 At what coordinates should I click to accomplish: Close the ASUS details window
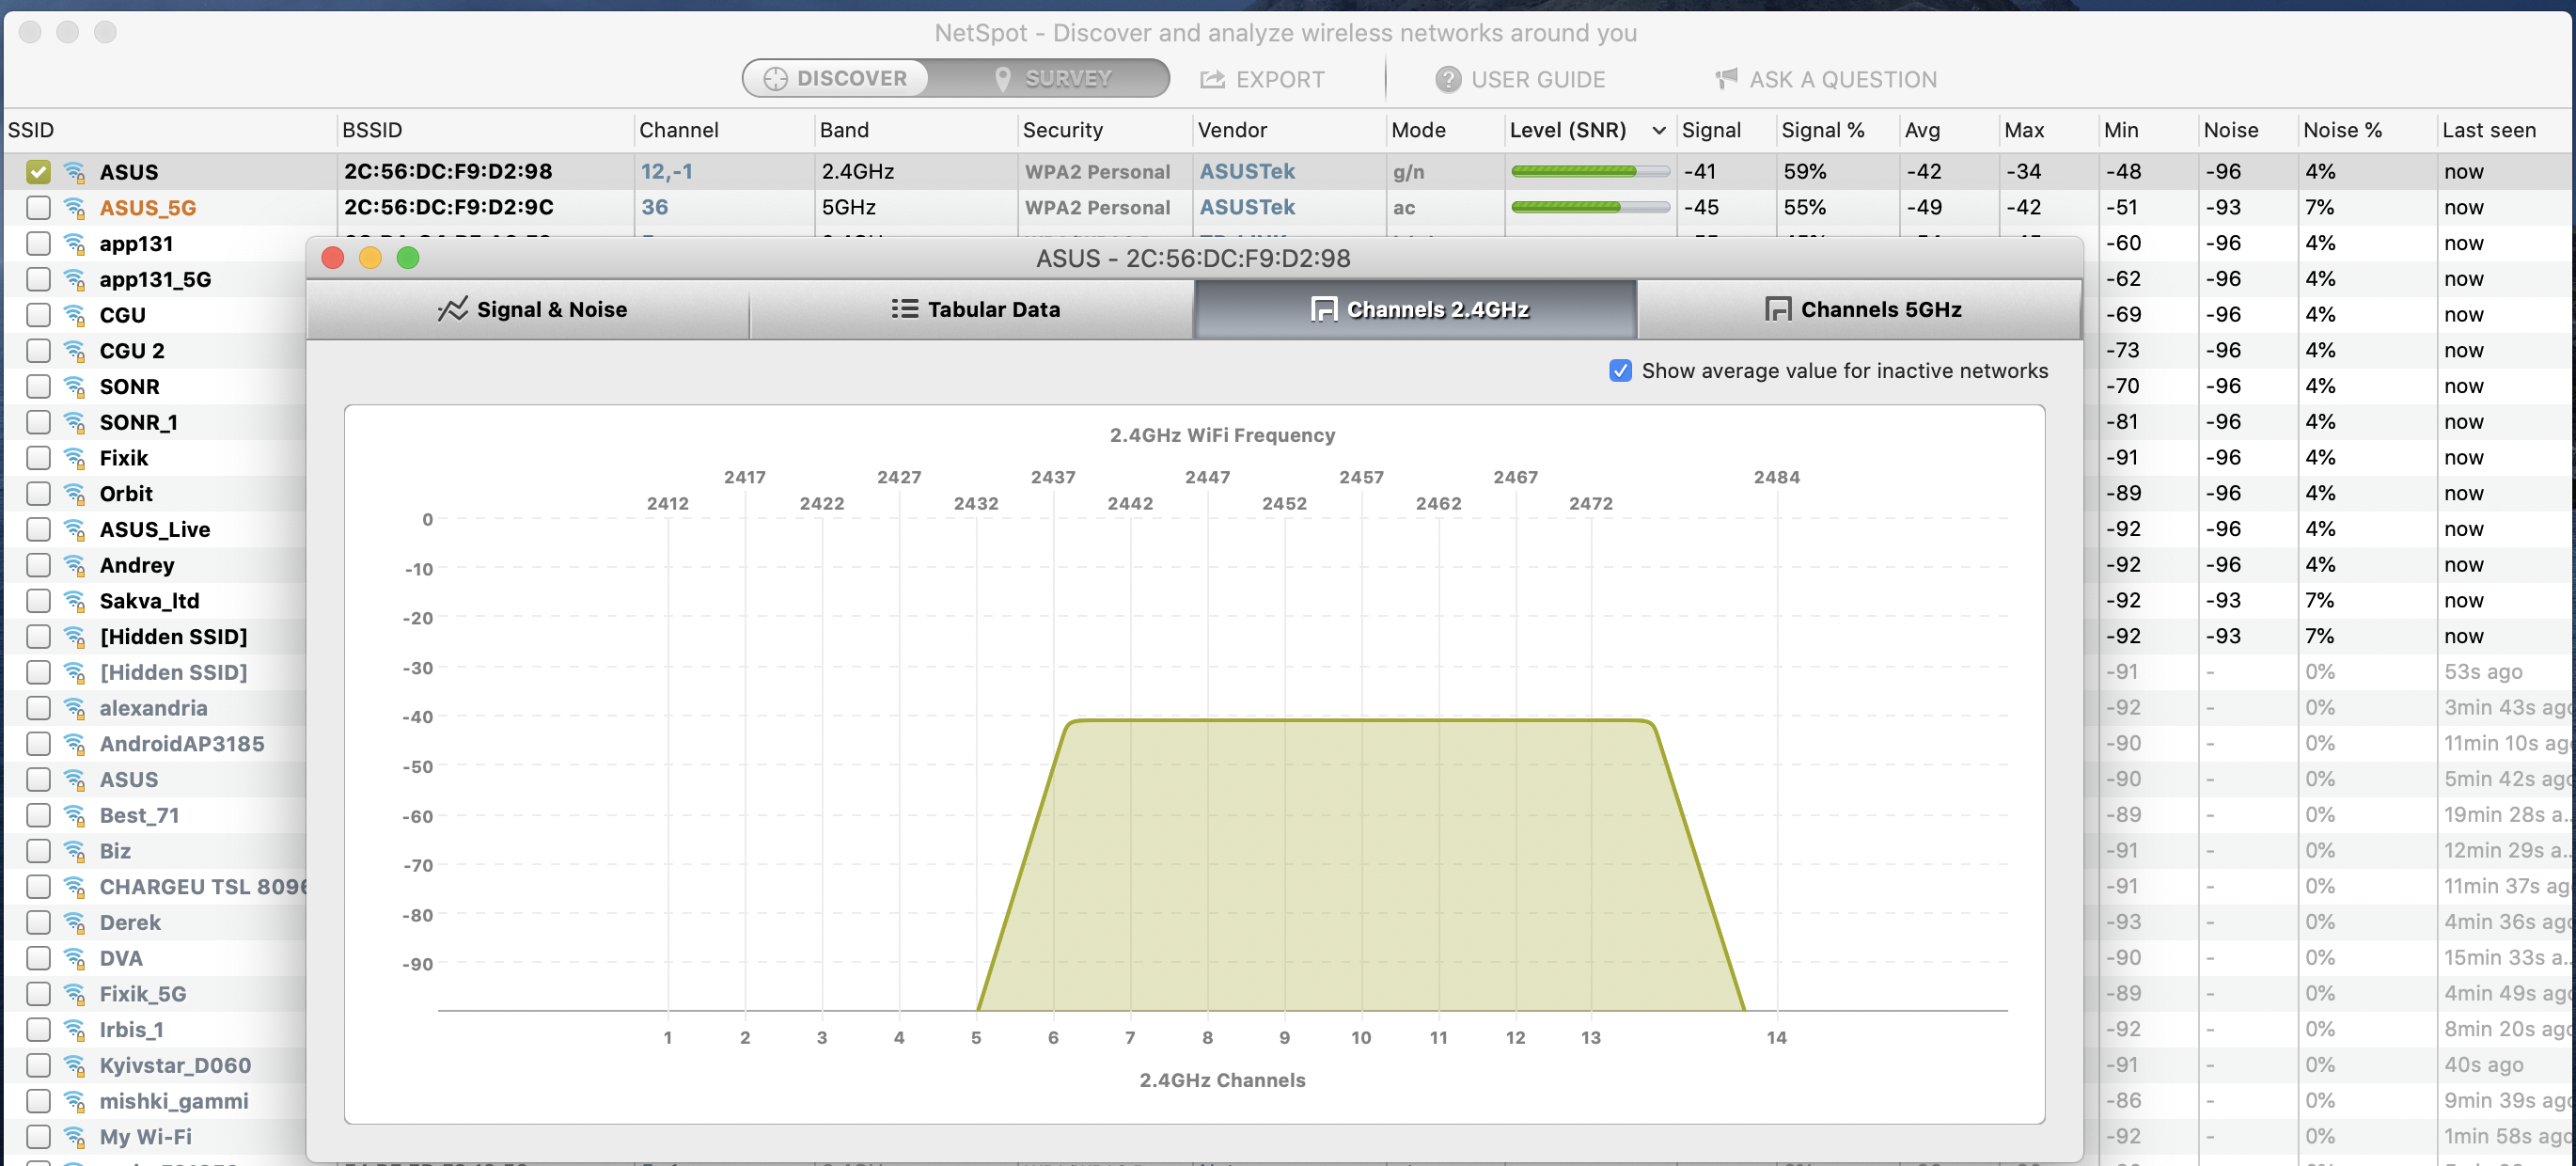(333, 258)
